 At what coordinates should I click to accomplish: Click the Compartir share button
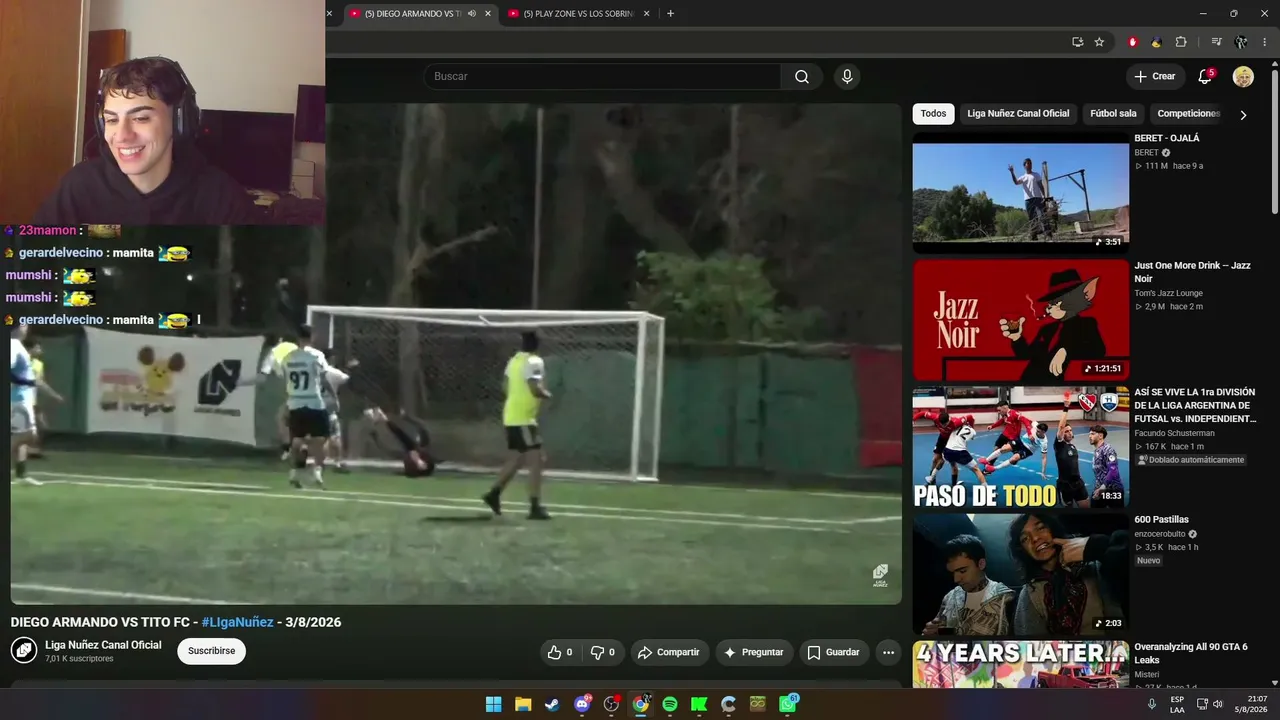670,652
